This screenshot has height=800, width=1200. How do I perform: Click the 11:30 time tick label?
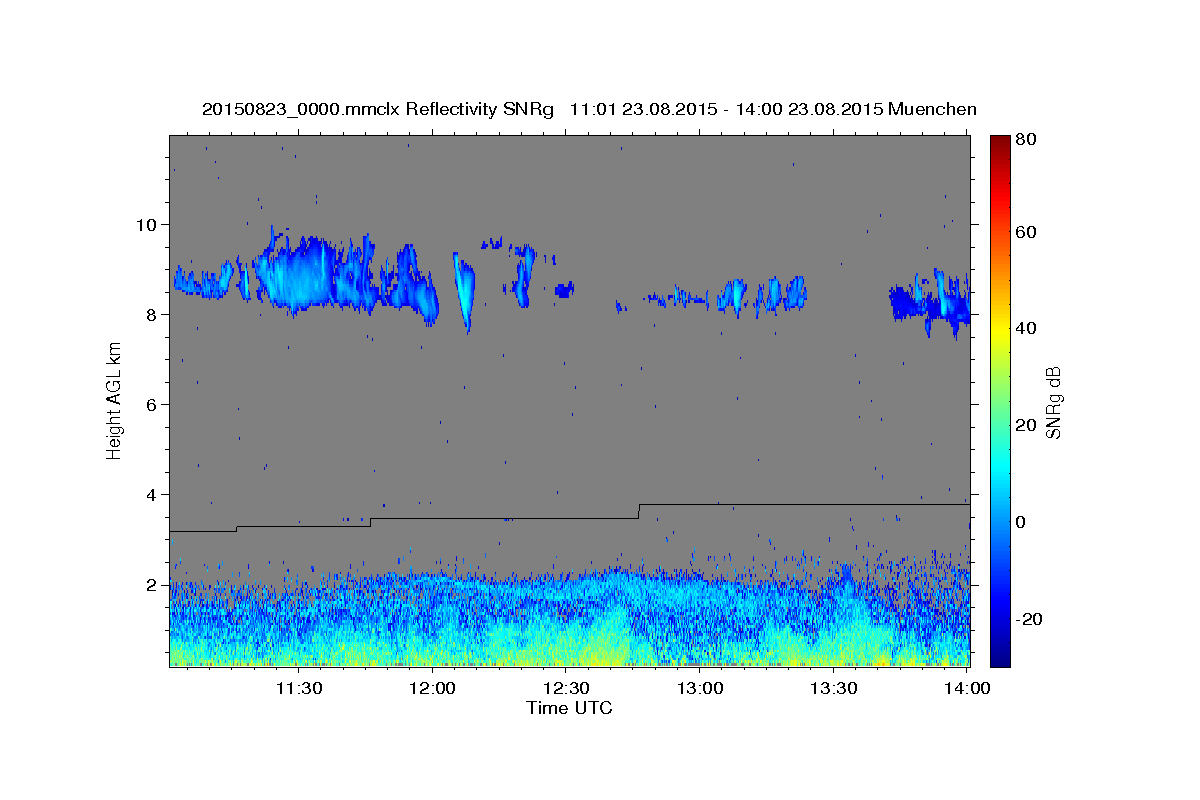tap(298, 688)
